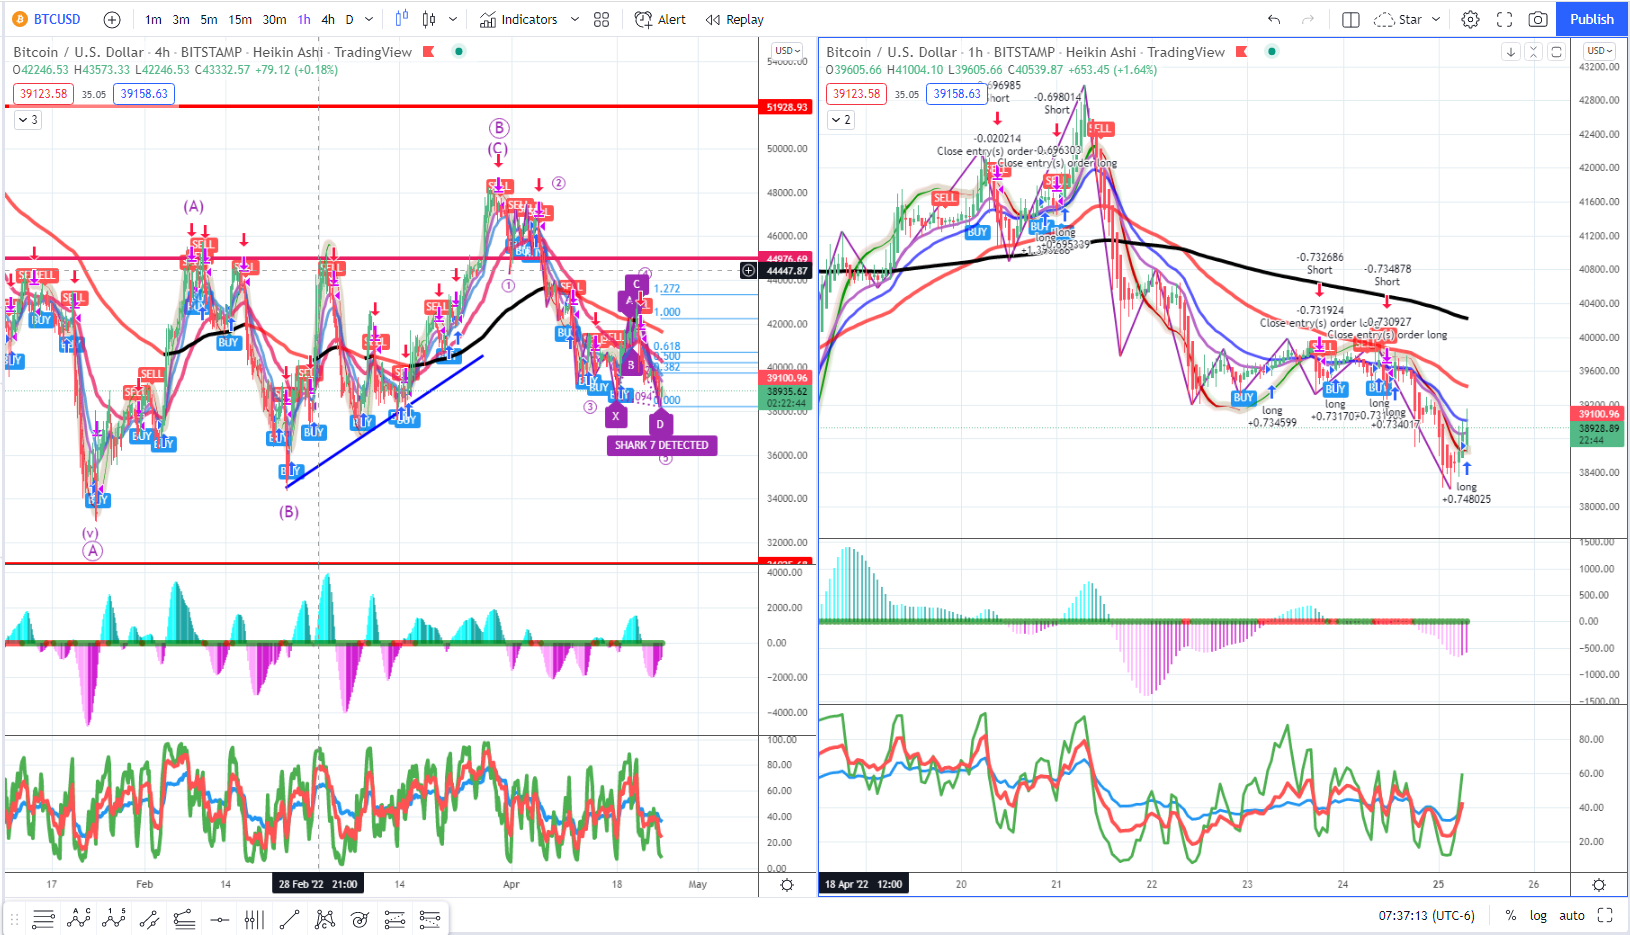Click the flag icon next to left chart title
The width and height of the screenshot is (1630, 935).
pyautogui.click(x=428, y=51)
